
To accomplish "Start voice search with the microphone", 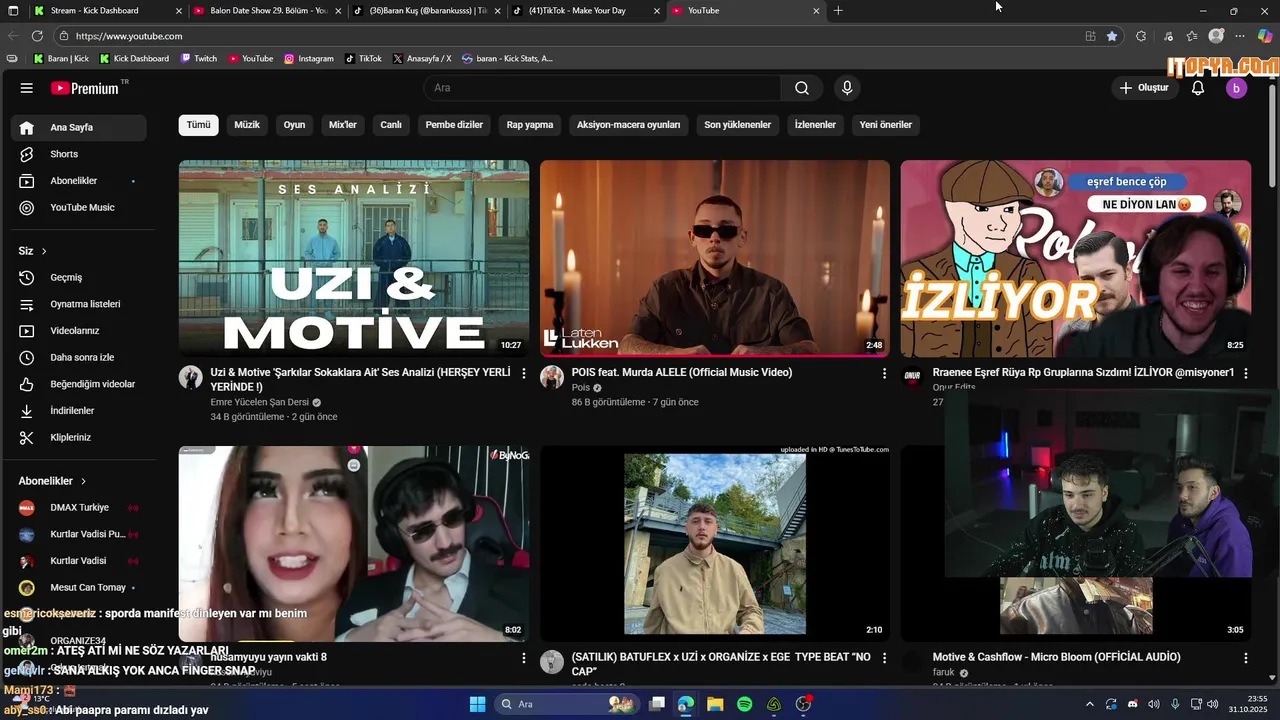I will click(847, 88).
